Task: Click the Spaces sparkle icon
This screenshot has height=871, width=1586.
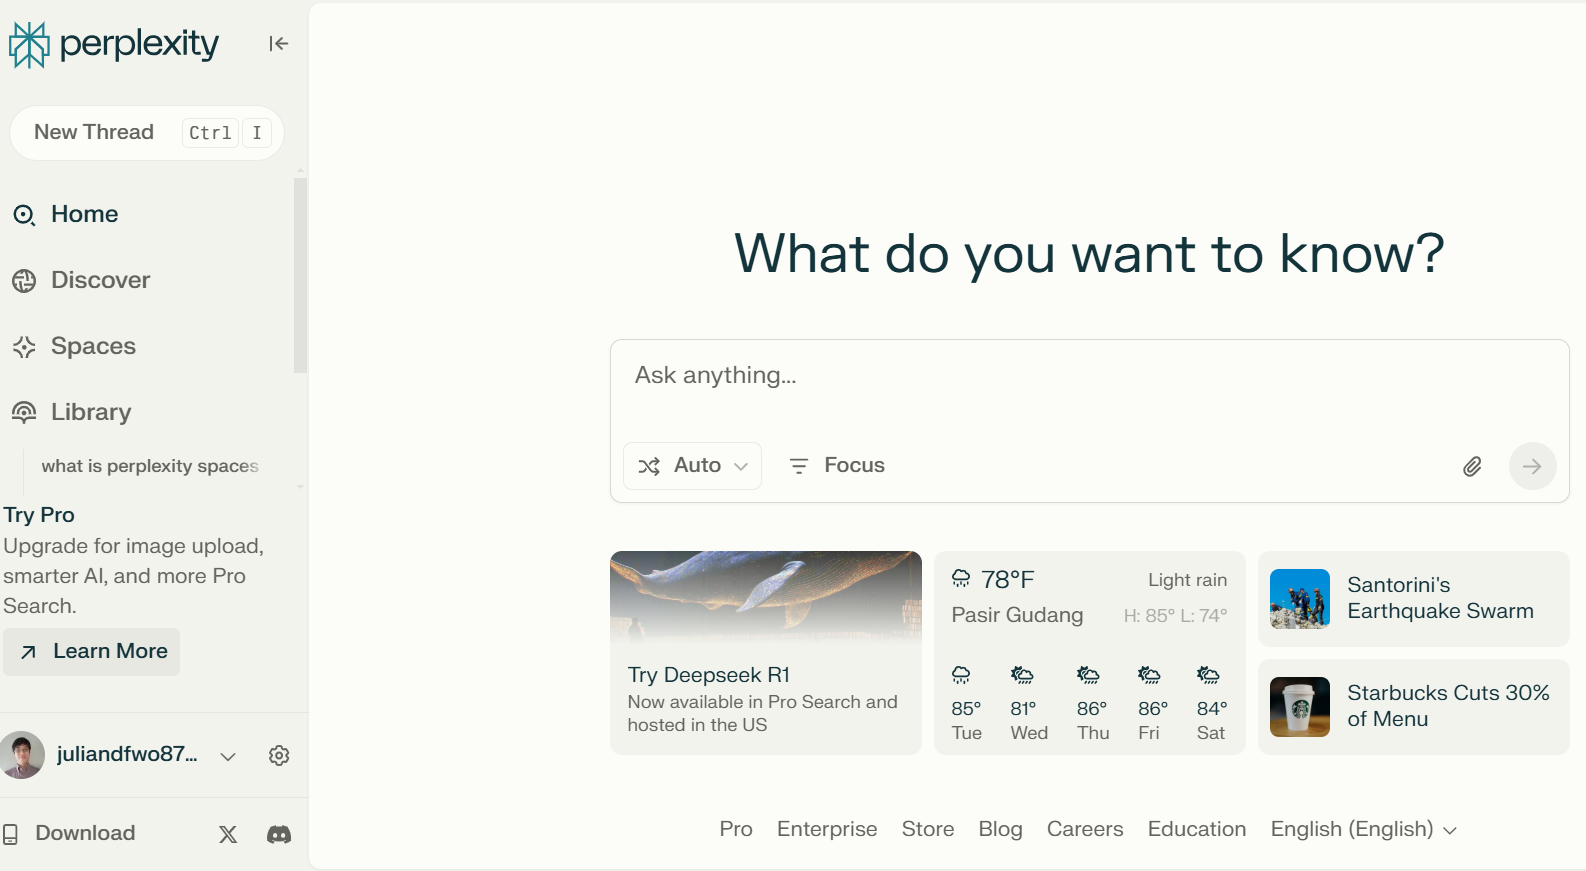Action: pos(24,347)
